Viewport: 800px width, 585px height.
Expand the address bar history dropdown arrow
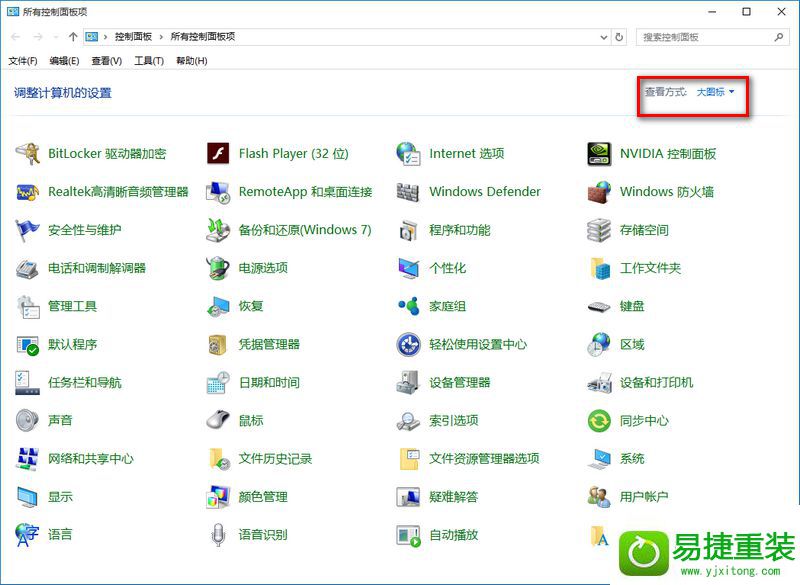coord(603,37)
